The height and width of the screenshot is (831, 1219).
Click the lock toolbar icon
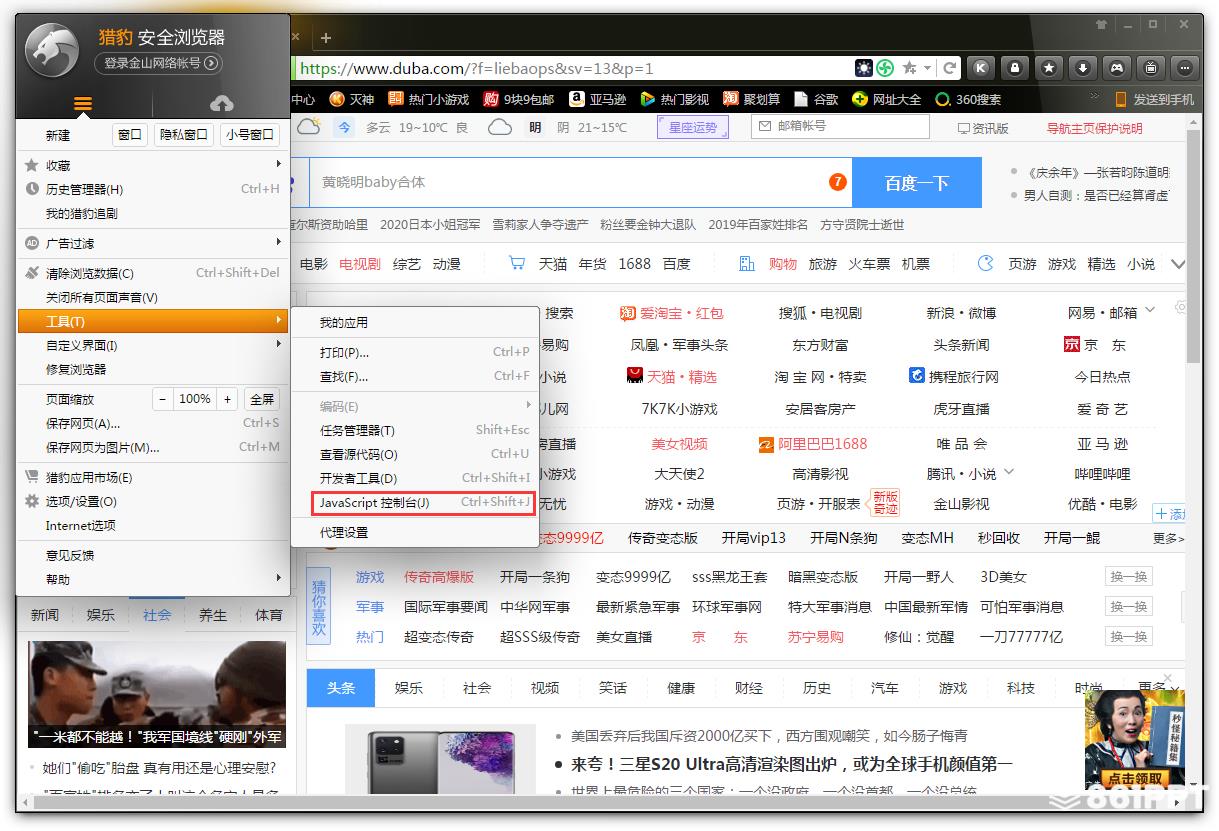click(1015, 68)
